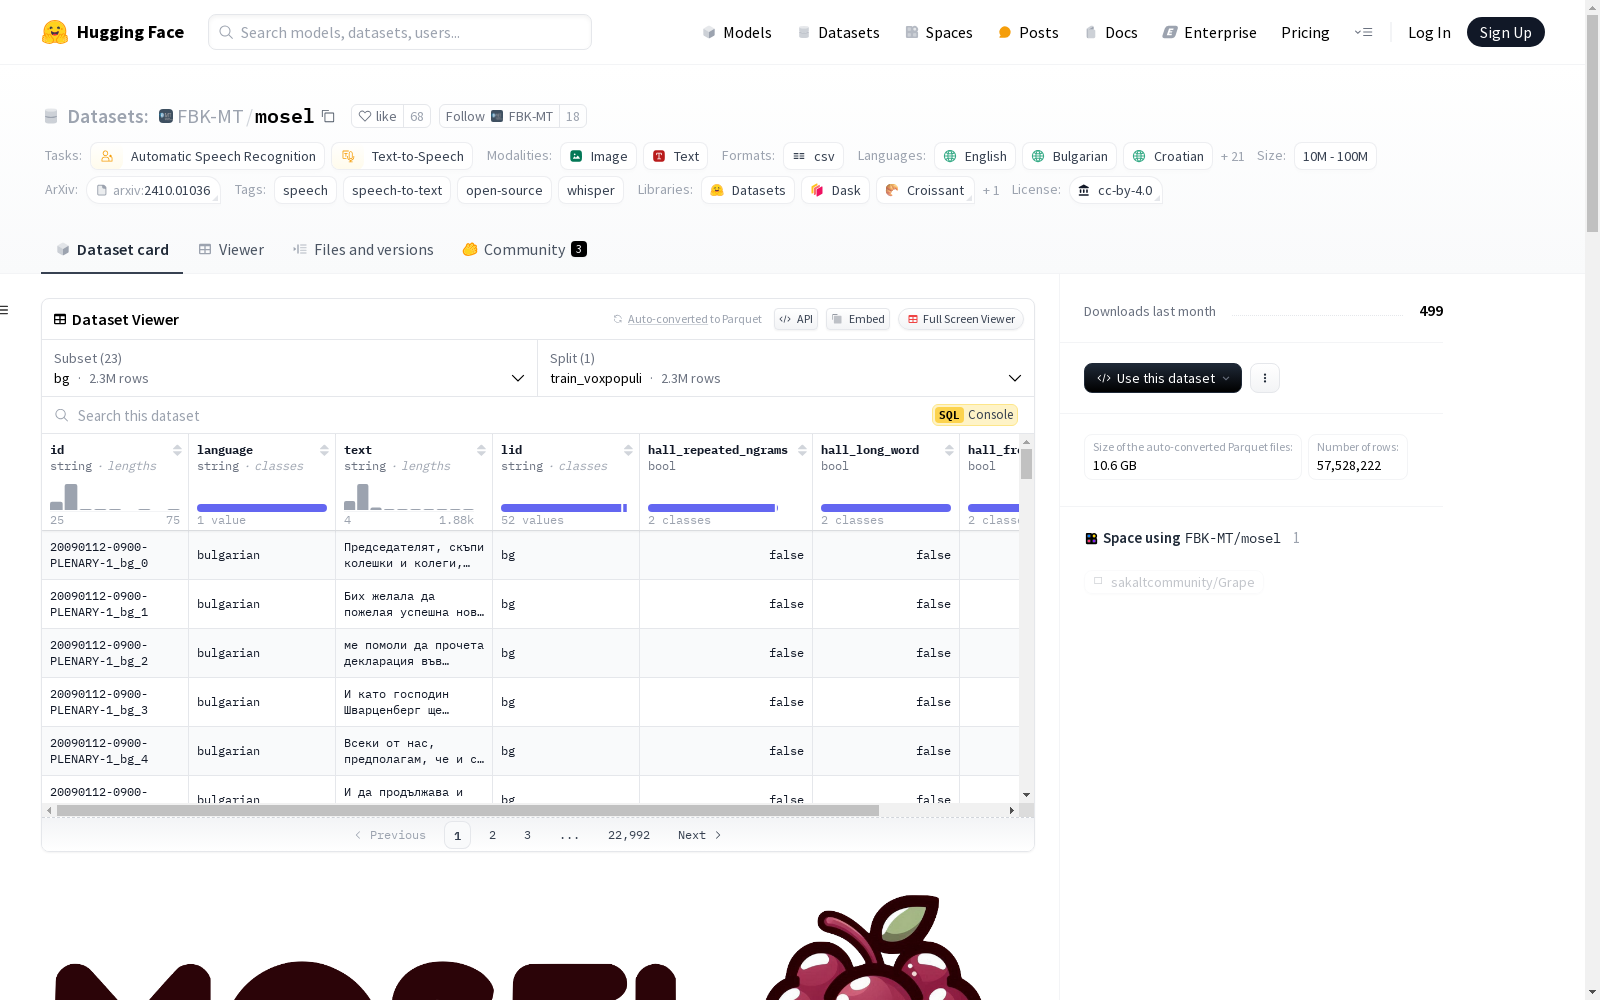
Task: Open Docs in the navigation bar
Action: tap(1111, 32)
